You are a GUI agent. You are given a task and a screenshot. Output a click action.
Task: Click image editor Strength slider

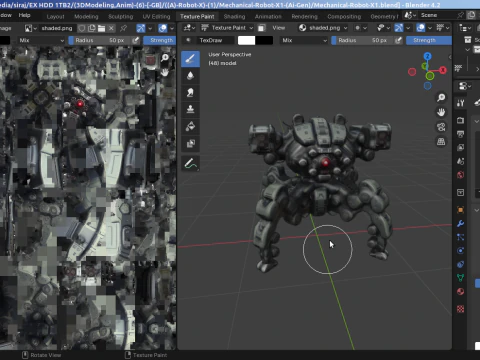[160, 40]
